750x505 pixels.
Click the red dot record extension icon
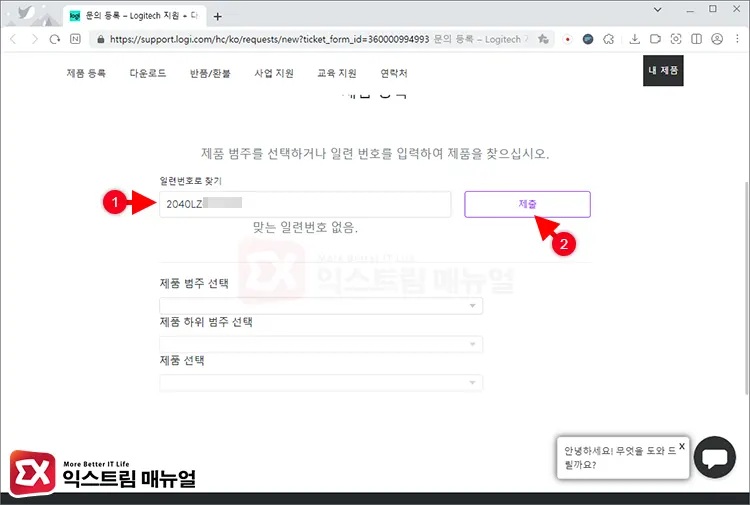(x=567, y=39)
